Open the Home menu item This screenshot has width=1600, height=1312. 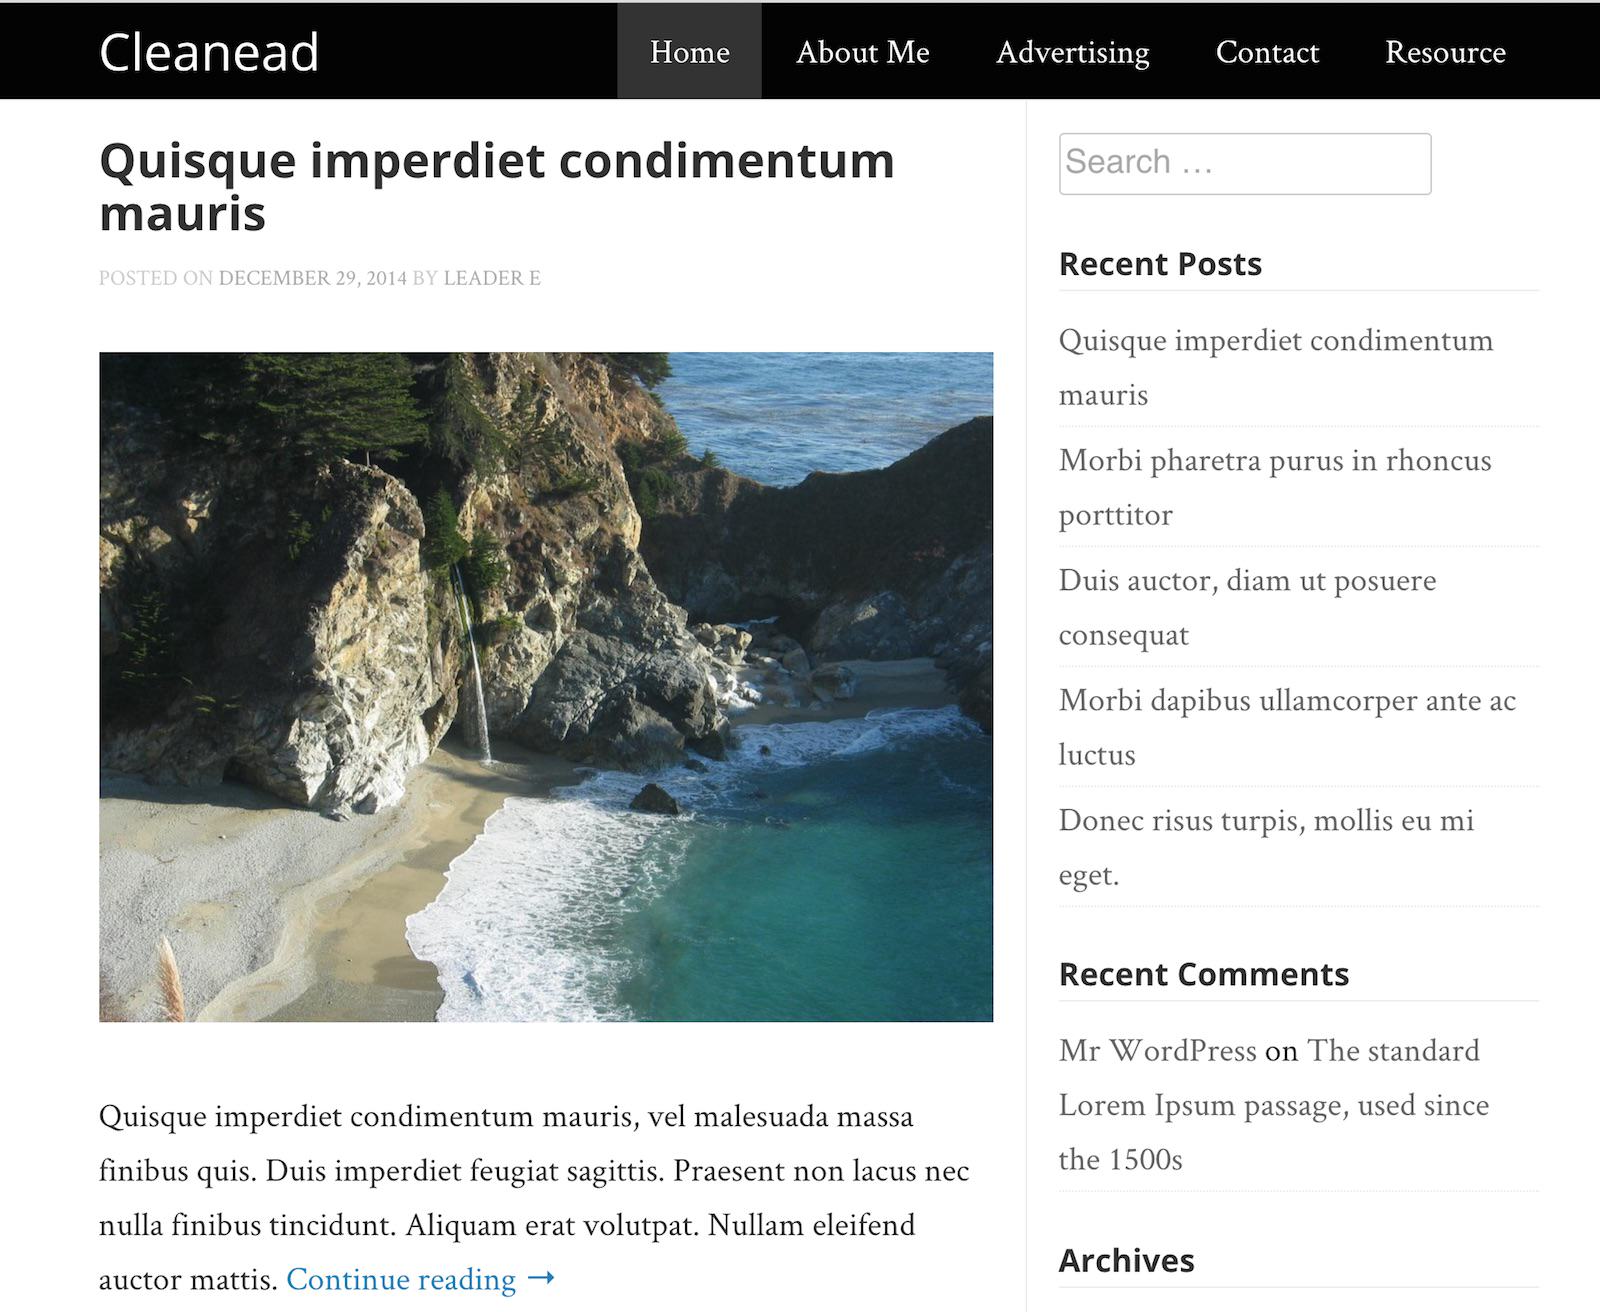point(689,52)
